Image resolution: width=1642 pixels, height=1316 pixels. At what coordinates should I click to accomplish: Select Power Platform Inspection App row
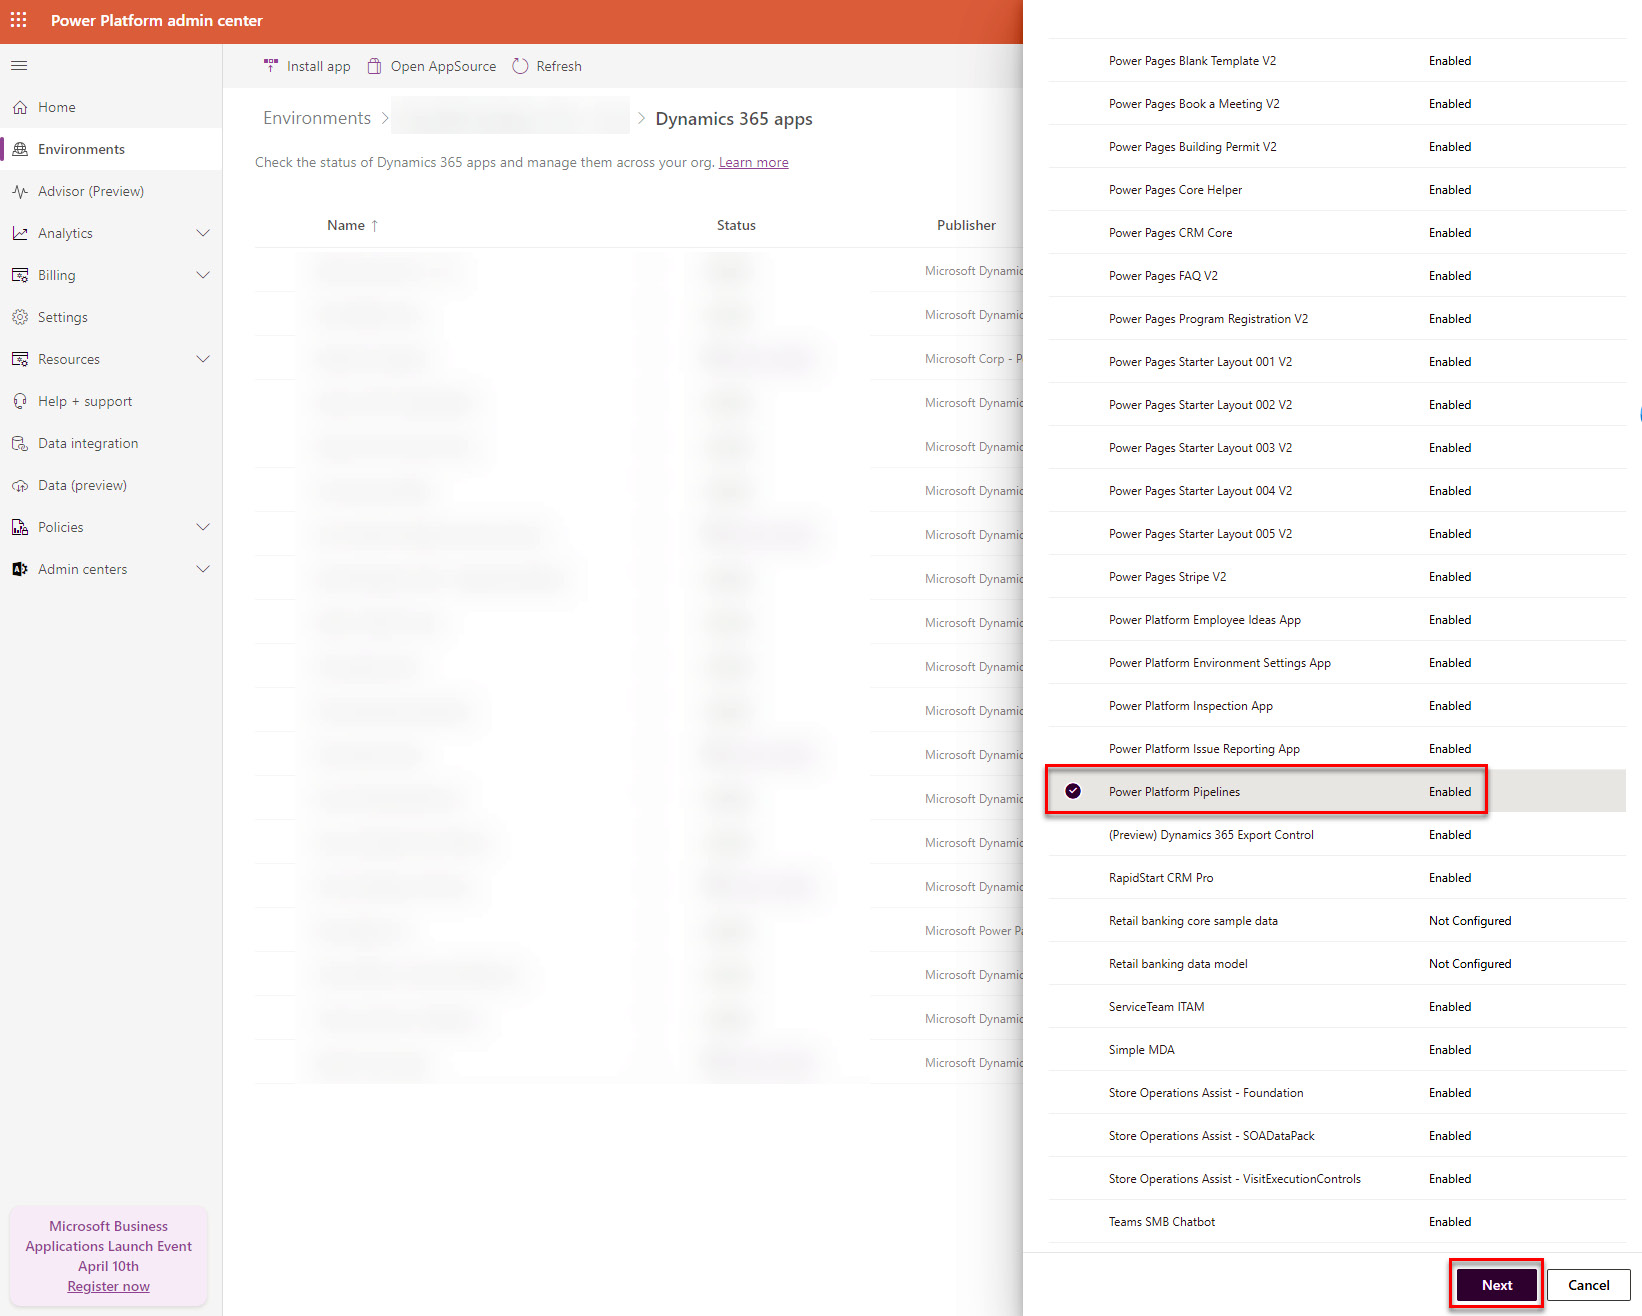(1337, 706)
